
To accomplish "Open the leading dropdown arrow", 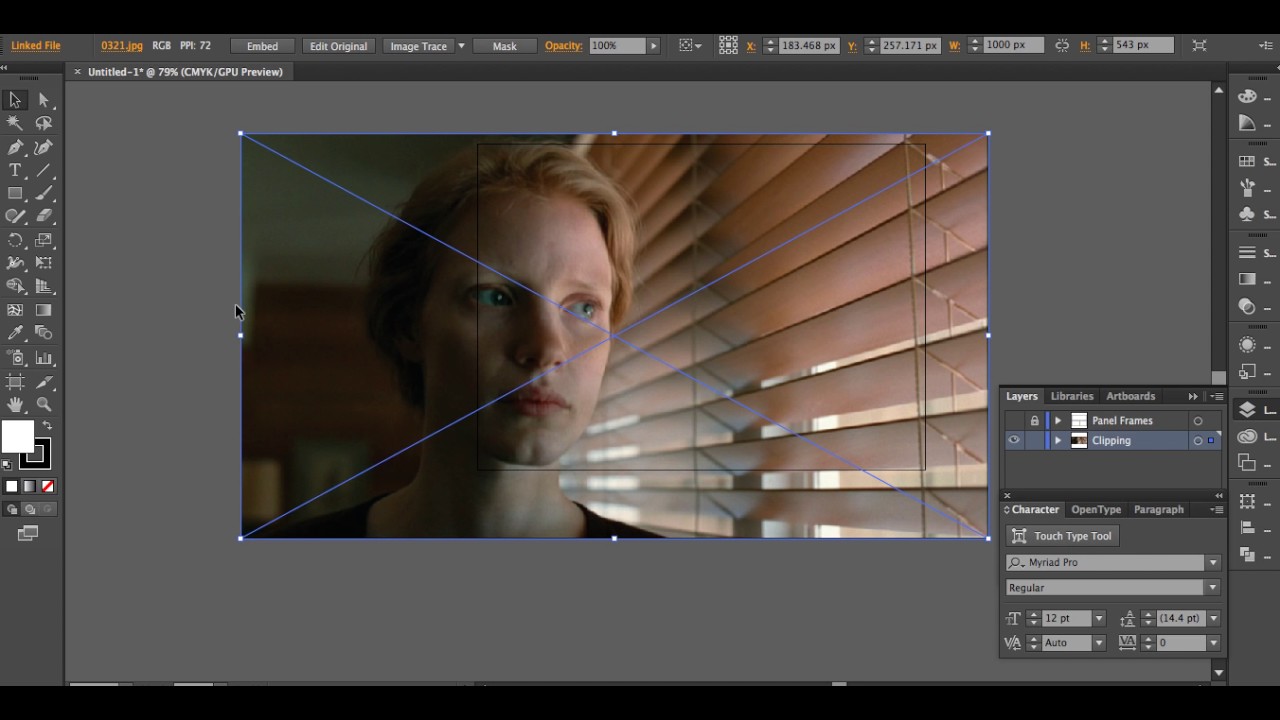I will tap(1213, 618).
